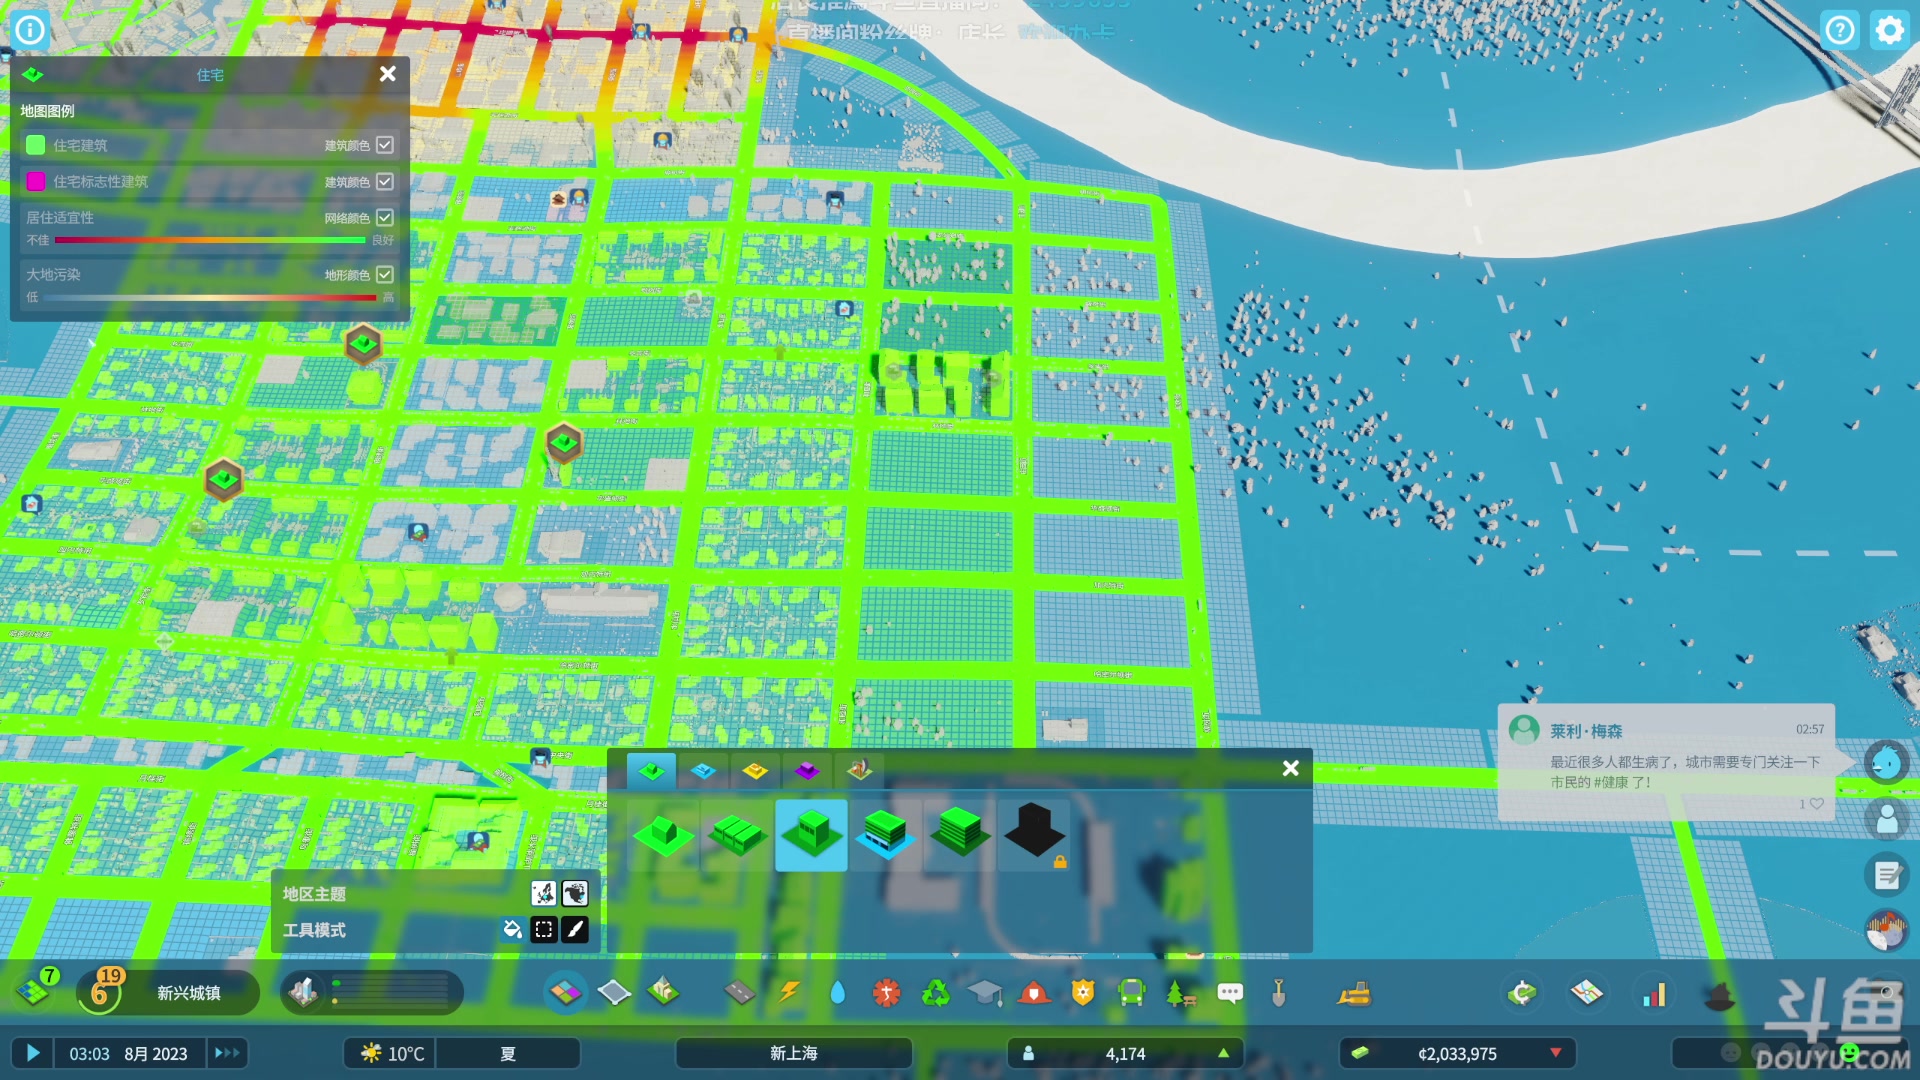Viewport: 1920px width, 1080px height.
Task: Open the settings gear icon
Action: point(1889,30)
